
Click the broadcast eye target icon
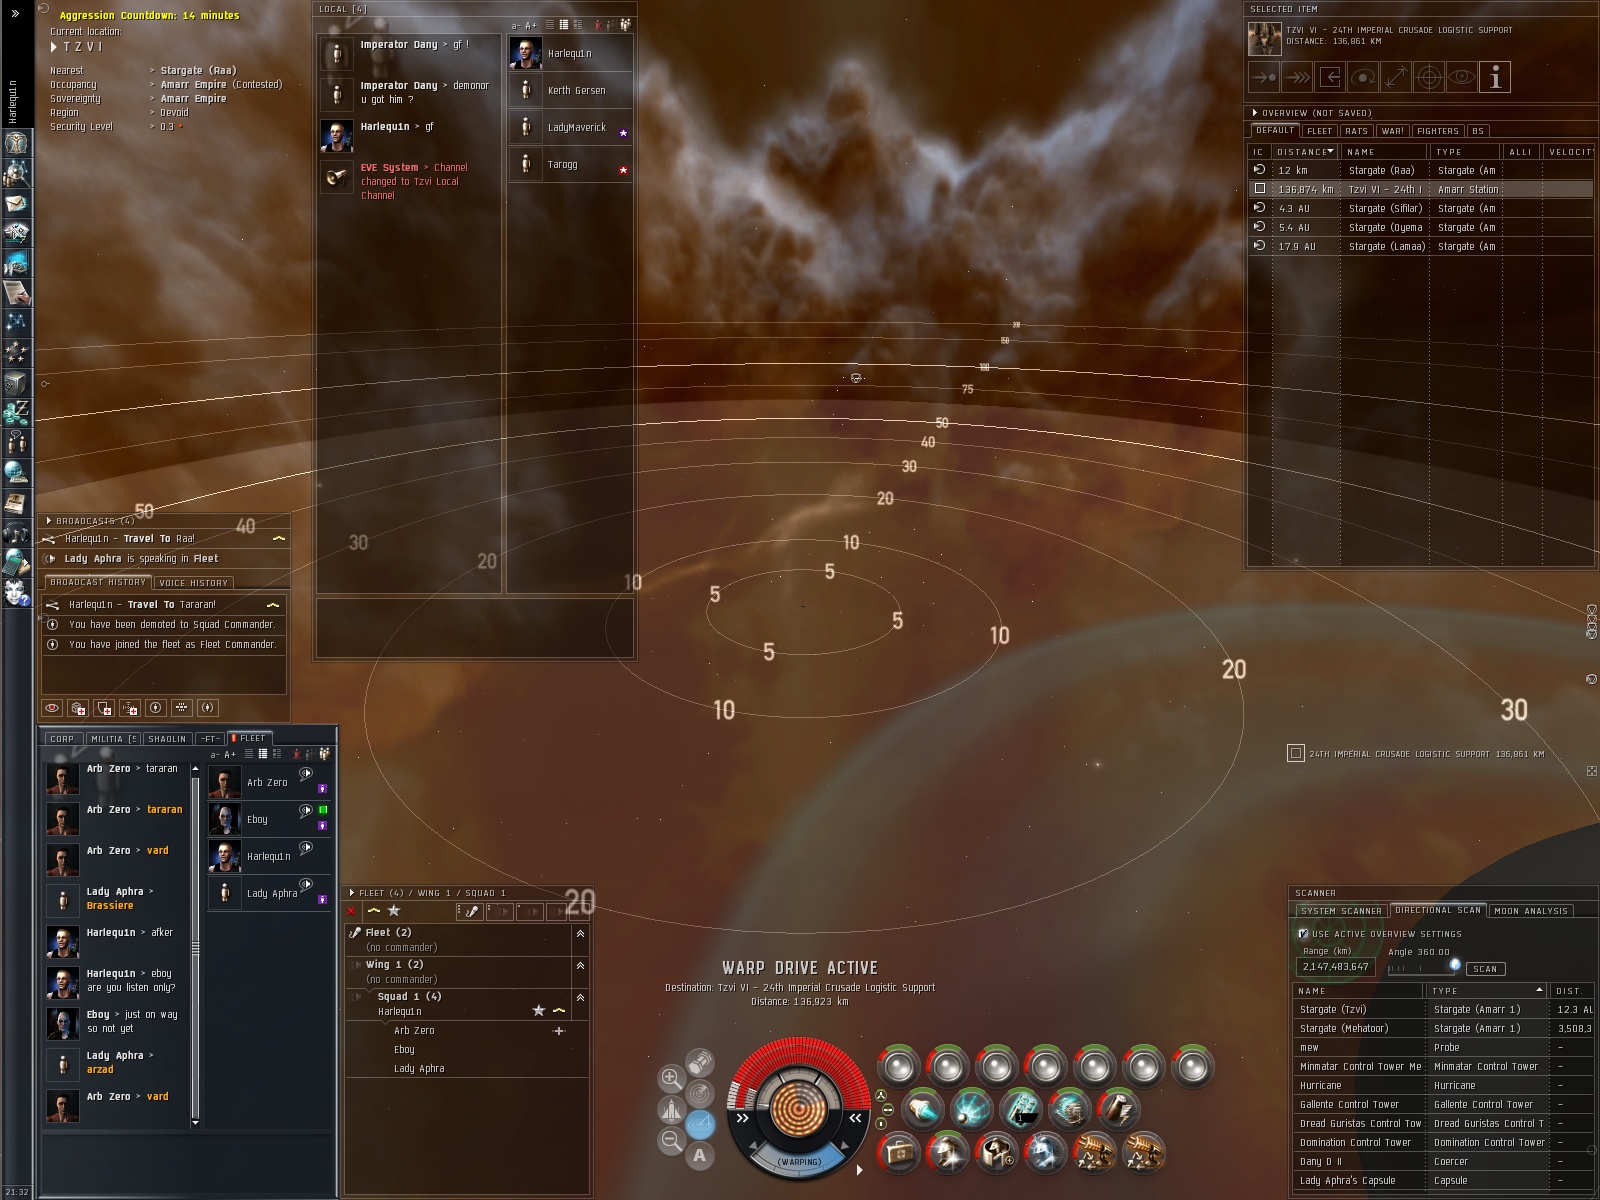point(52,708)
